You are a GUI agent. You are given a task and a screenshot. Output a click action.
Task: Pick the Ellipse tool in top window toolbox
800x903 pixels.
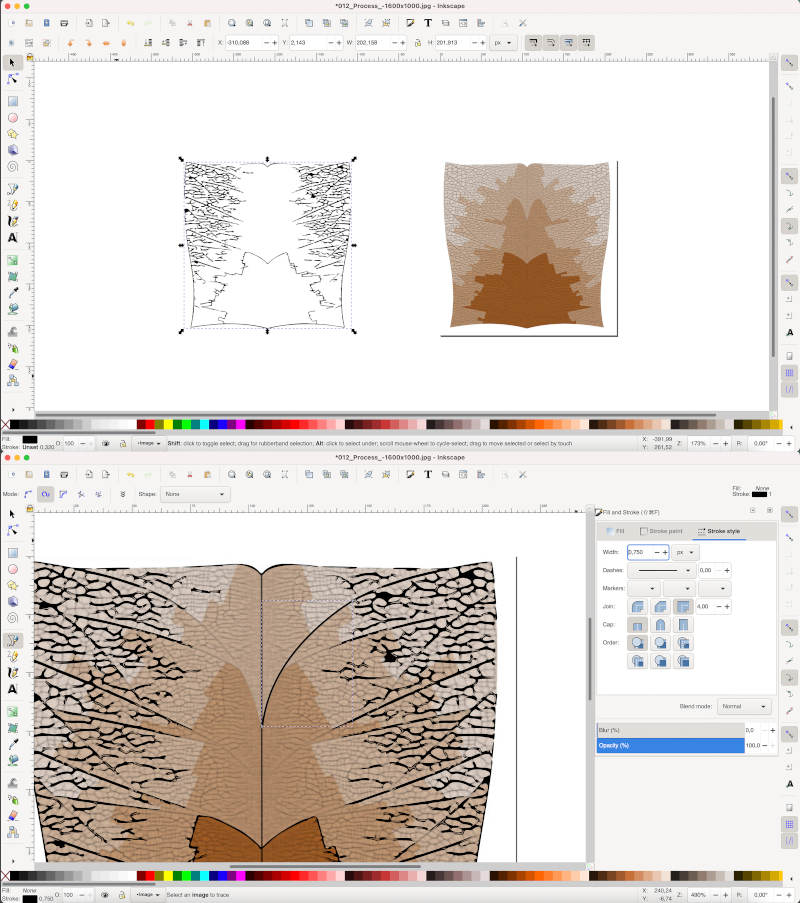click(12, 117)
